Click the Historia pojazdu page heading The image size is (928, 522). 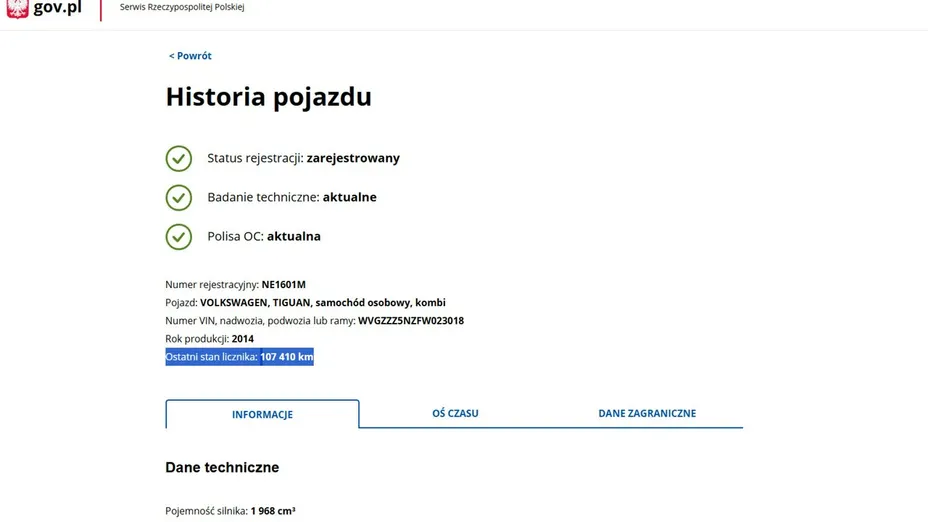[x=268, y=97]
